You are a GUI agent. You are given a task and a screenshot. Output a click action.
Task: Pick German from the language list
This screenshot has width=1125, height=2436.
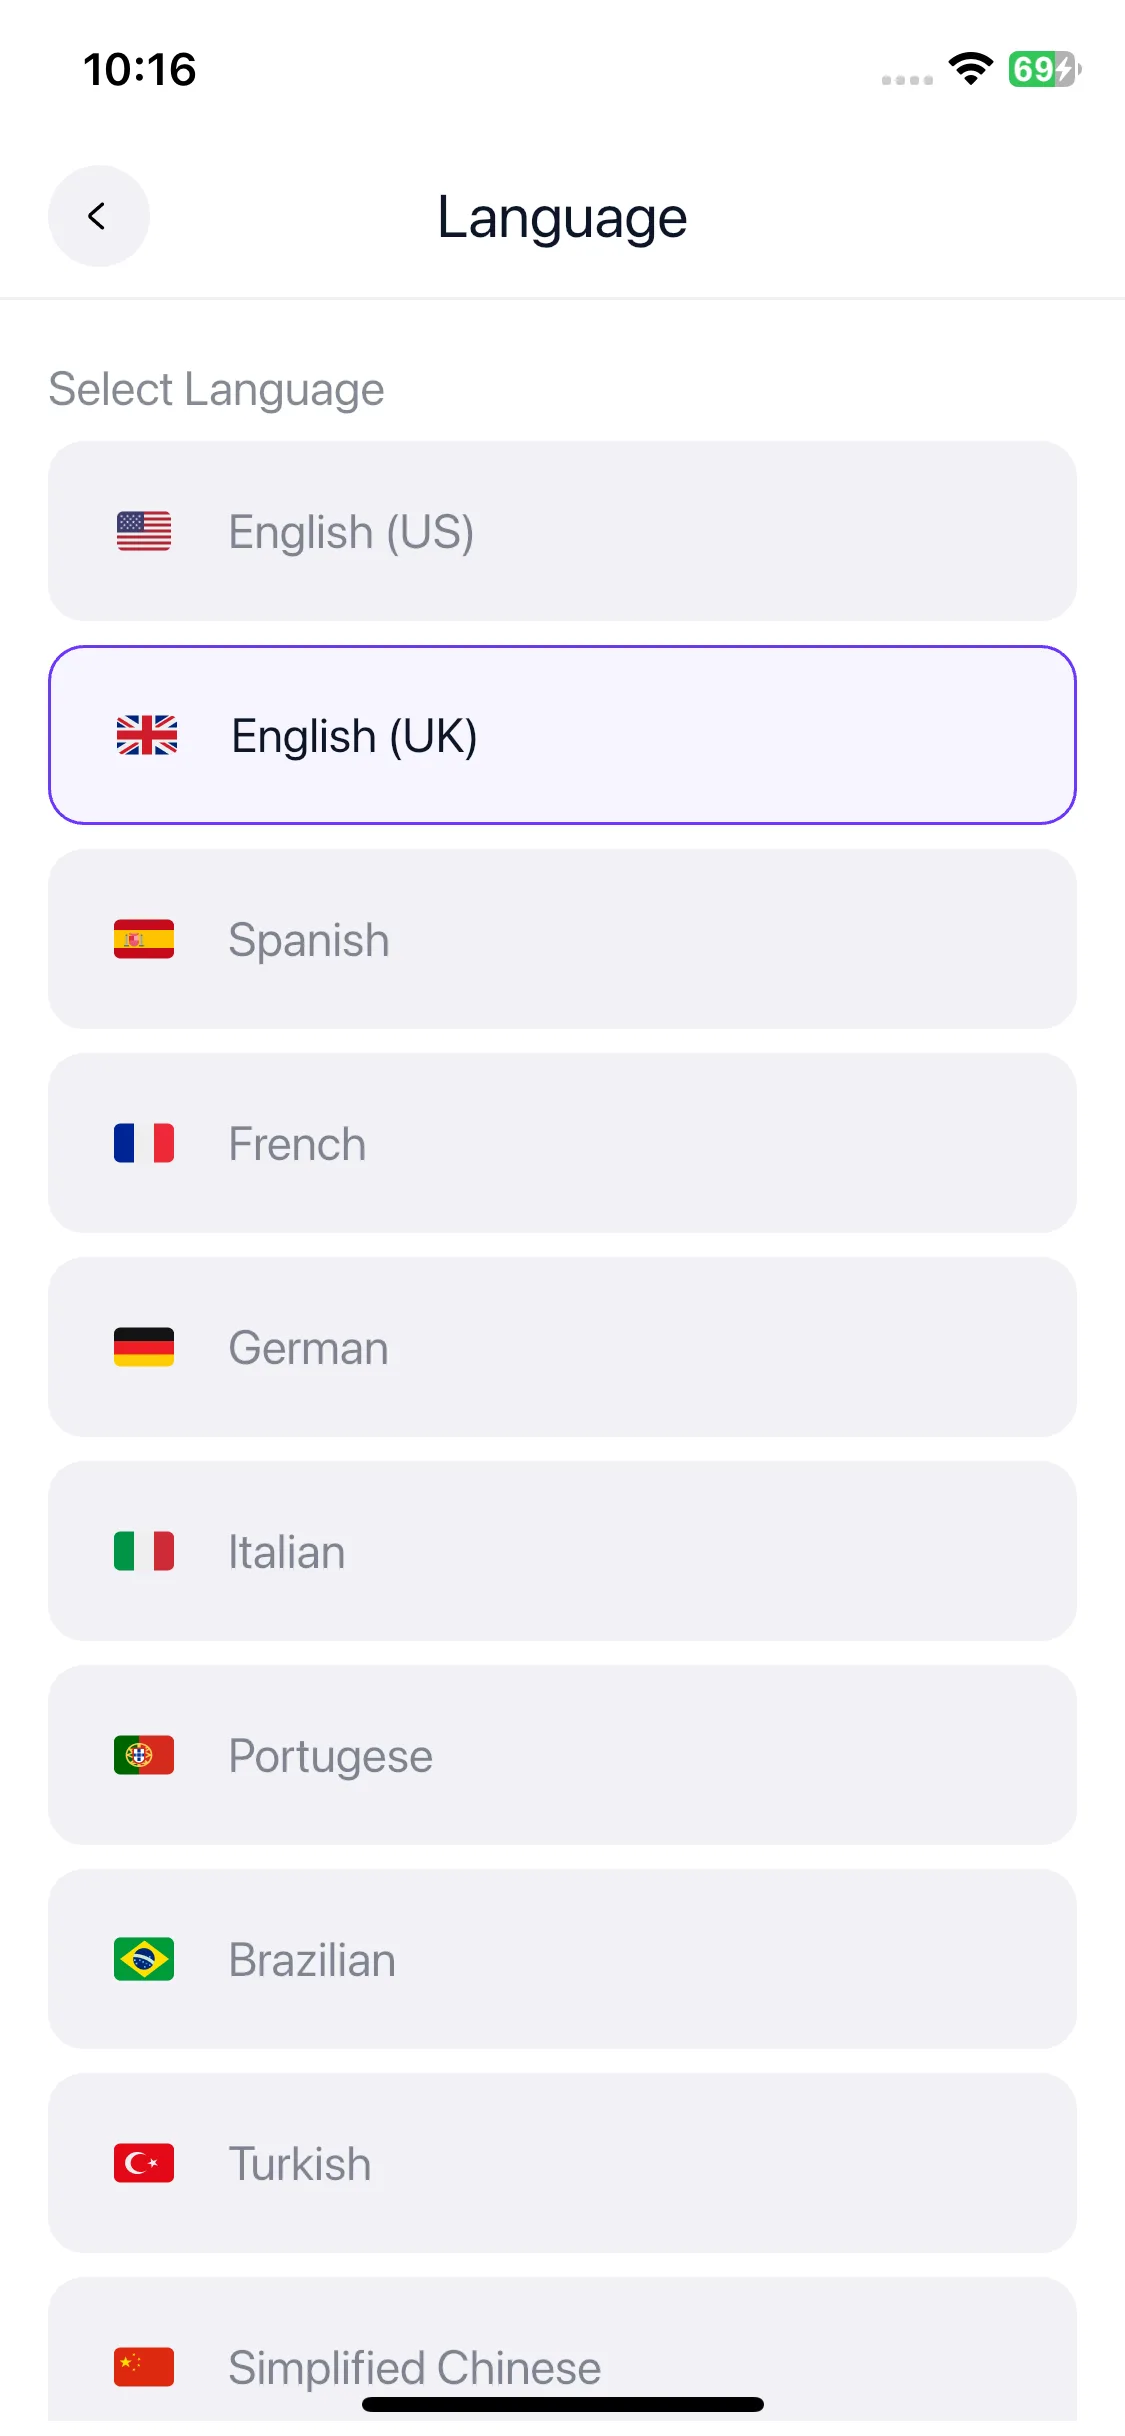[x=562, y=1347]
